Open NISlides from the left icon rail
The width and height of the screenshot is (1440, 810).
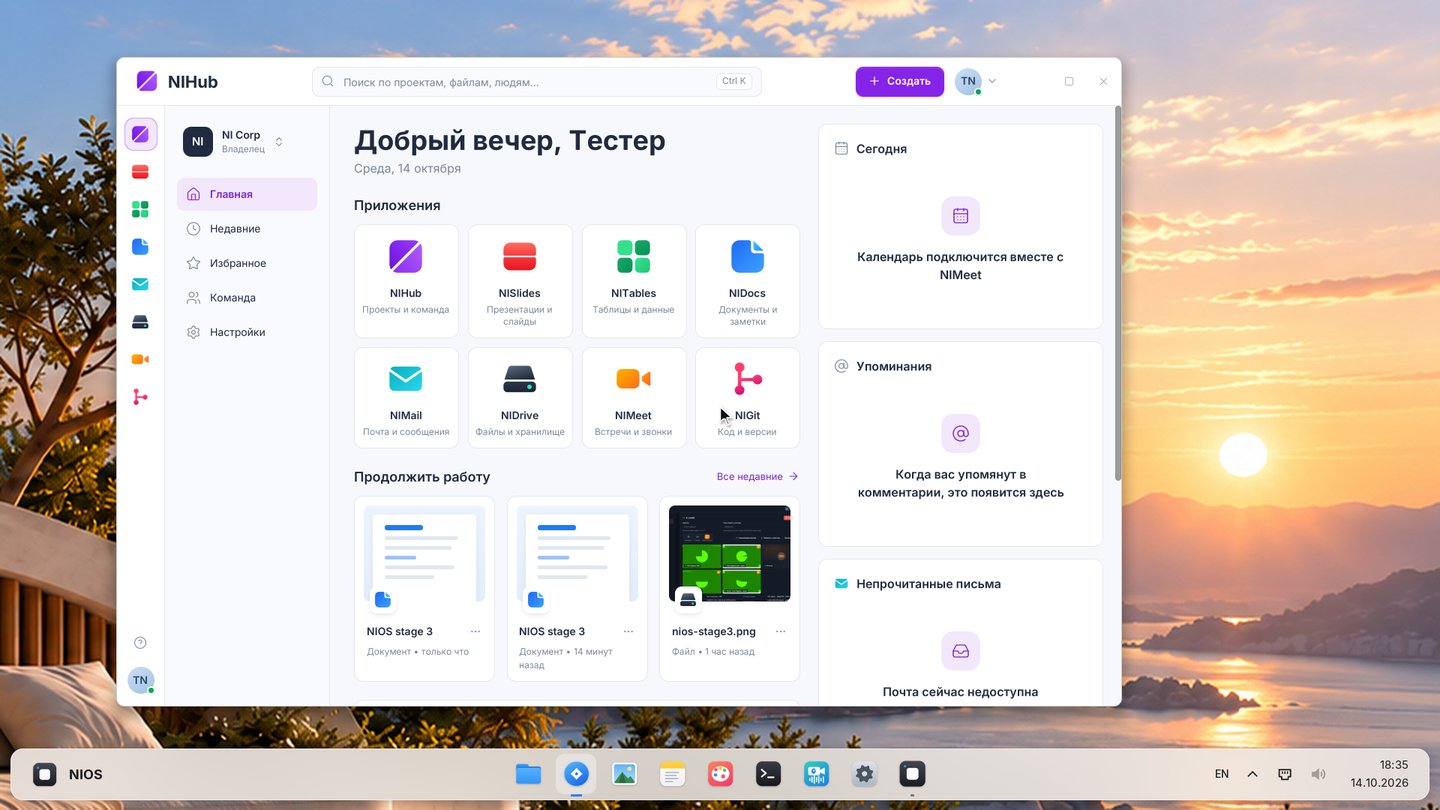click(x=140, y=172)
